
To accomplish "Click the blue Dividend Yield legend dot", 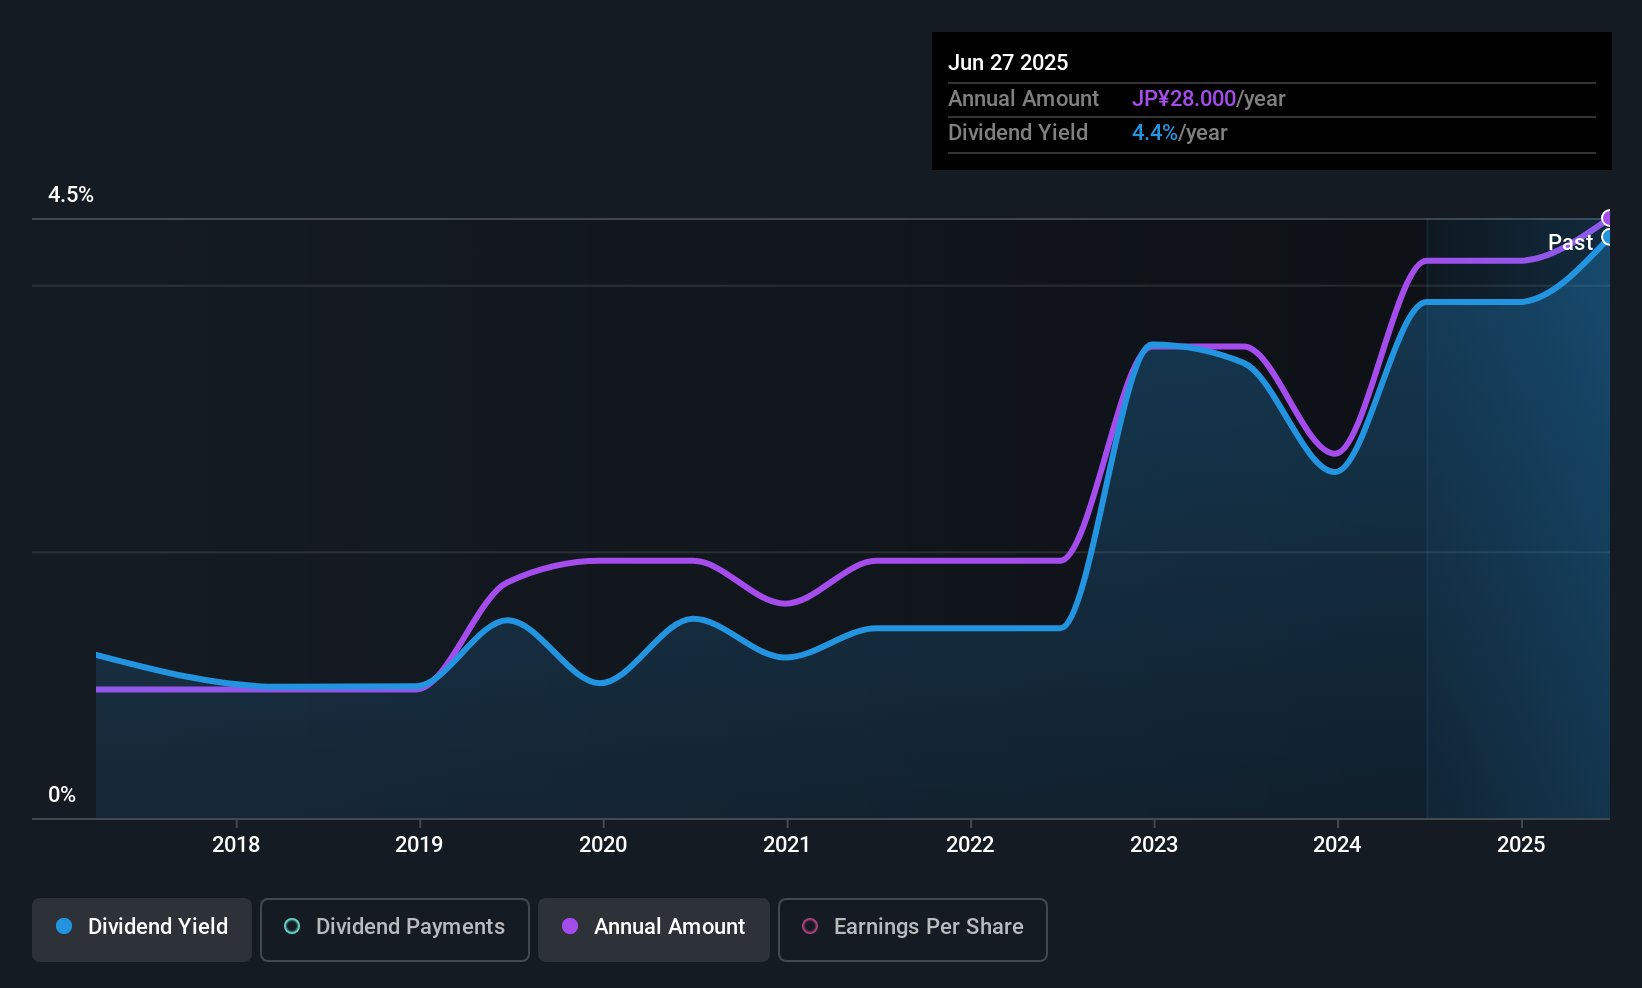I will coord(64,926).
